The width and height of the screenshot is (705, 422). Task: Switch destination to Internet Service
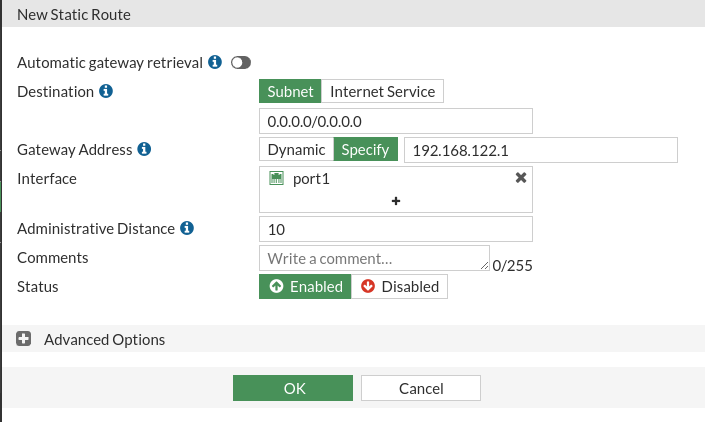(382, 91)
